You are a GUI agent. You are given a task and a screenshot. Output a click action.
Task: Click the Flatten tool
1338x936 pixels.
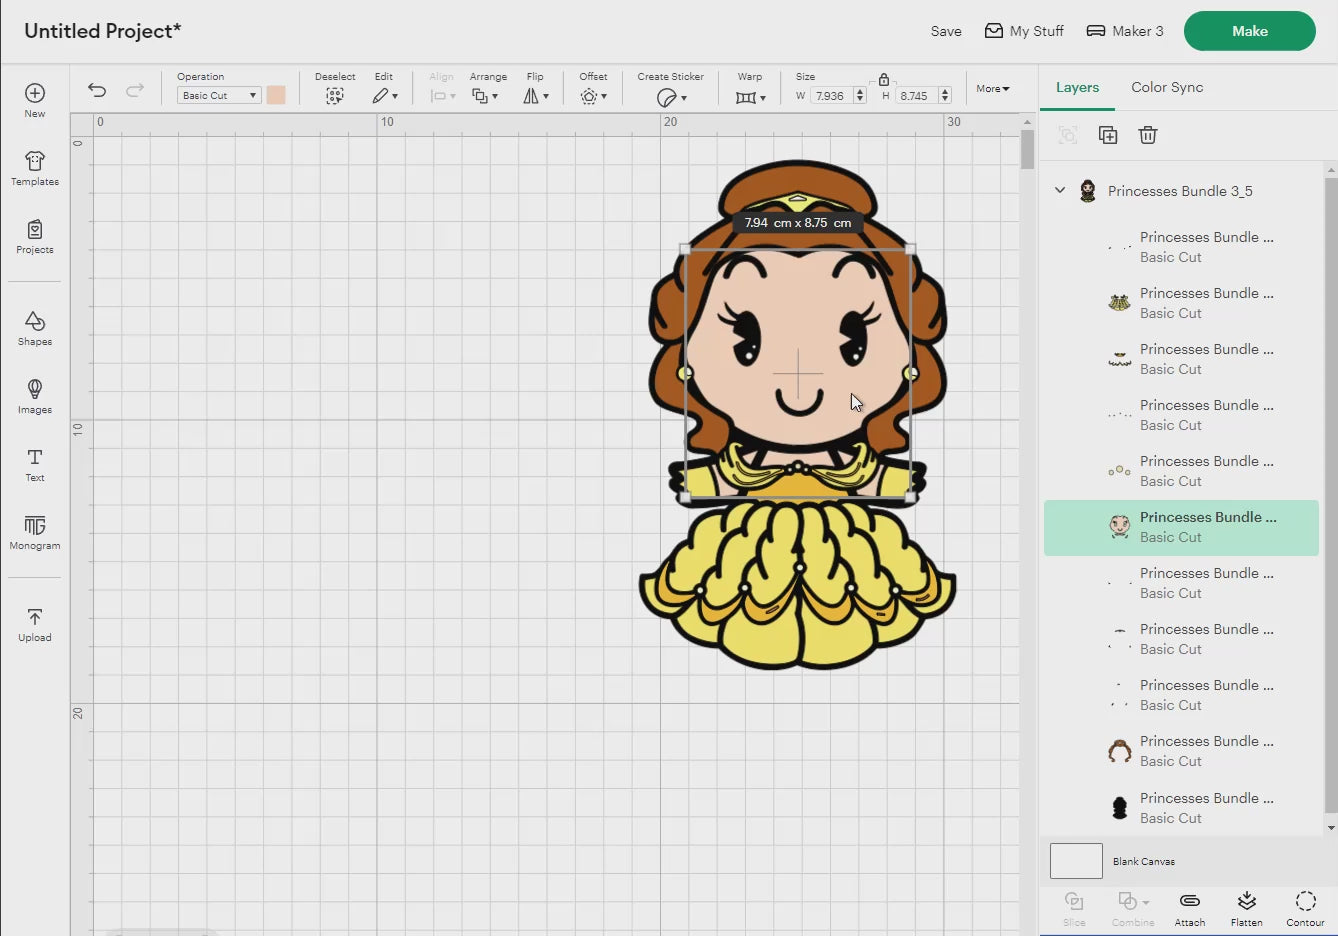1246,909
